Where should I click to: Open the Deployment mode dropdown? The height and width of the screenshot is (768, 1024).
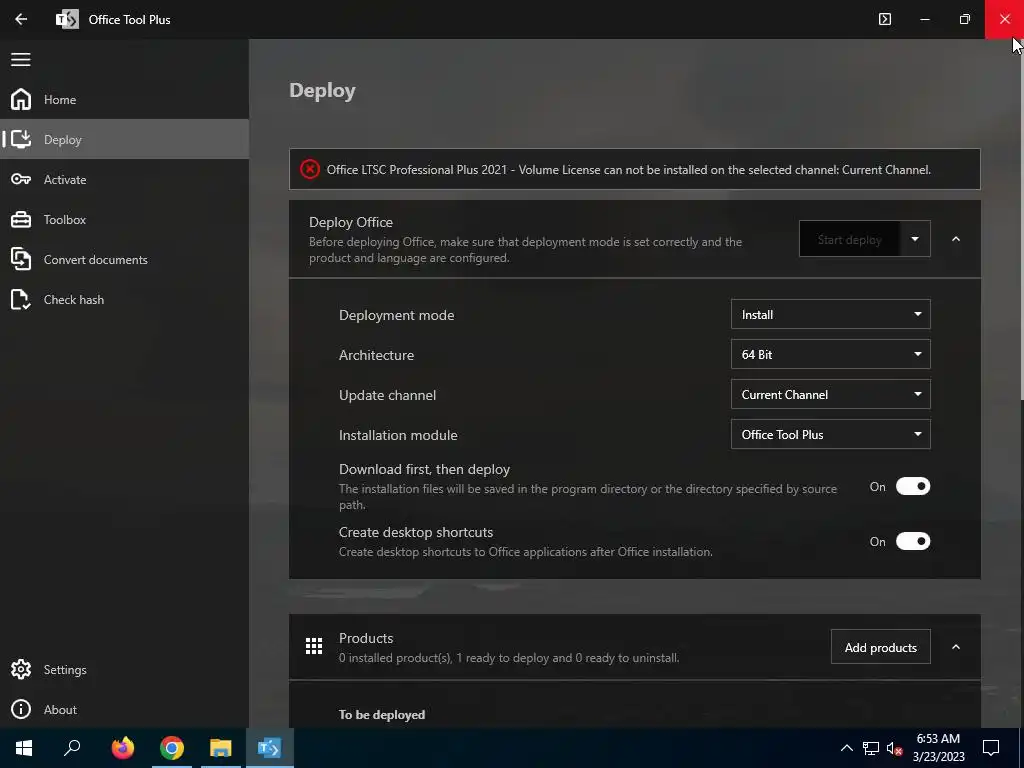click(831, 315)
